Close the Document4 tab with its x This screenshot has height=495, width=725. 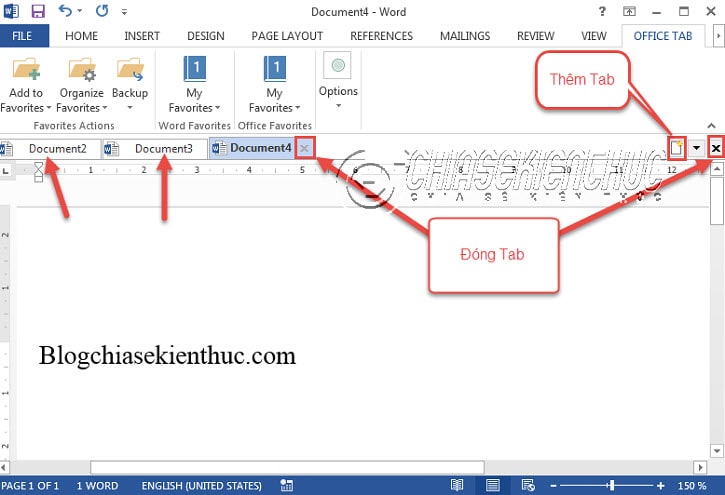304,148
